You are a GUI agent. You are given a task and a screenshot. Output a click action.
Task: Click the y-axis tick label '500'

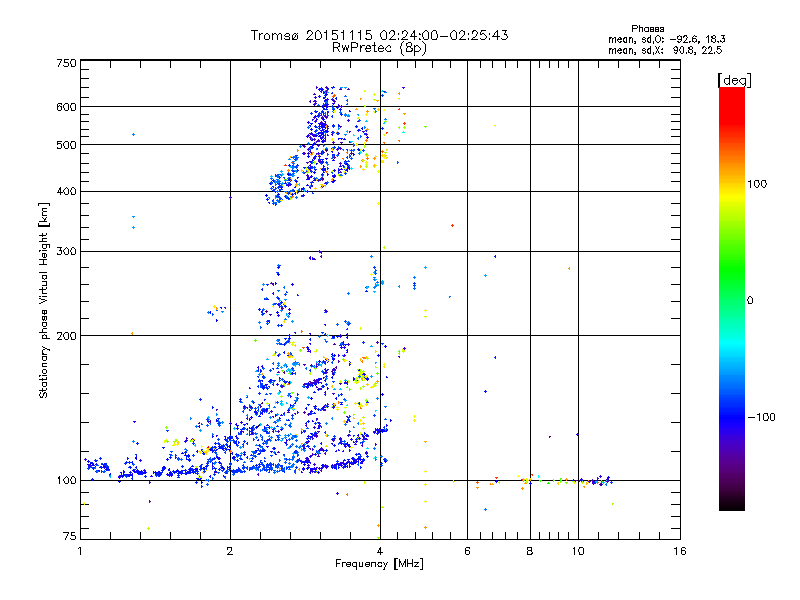tap(66, 145)
